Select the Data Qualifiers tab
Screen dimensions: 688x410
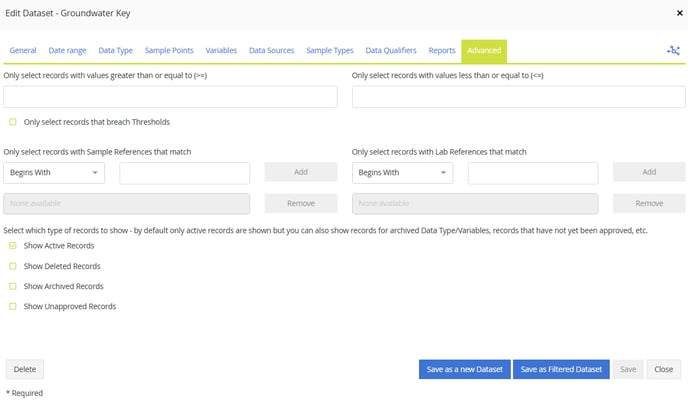(x=391, y=50)
